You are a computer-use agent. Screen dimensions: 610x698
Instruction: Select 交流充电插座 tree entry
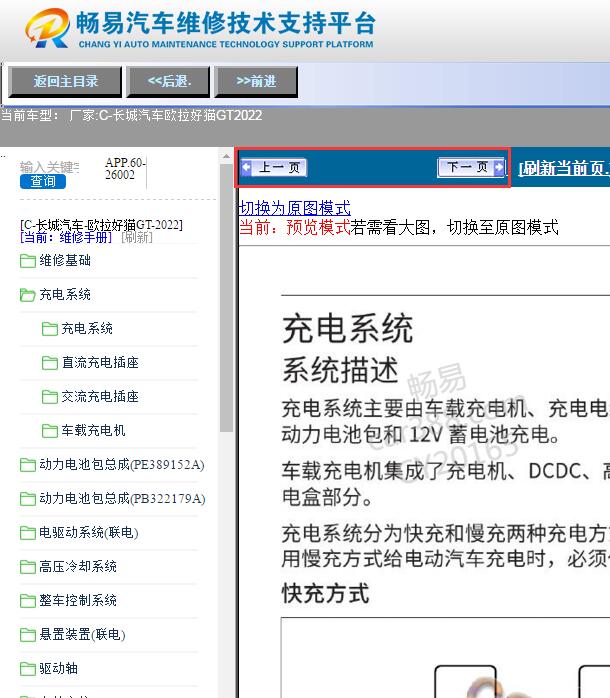(x=100, y=396)
